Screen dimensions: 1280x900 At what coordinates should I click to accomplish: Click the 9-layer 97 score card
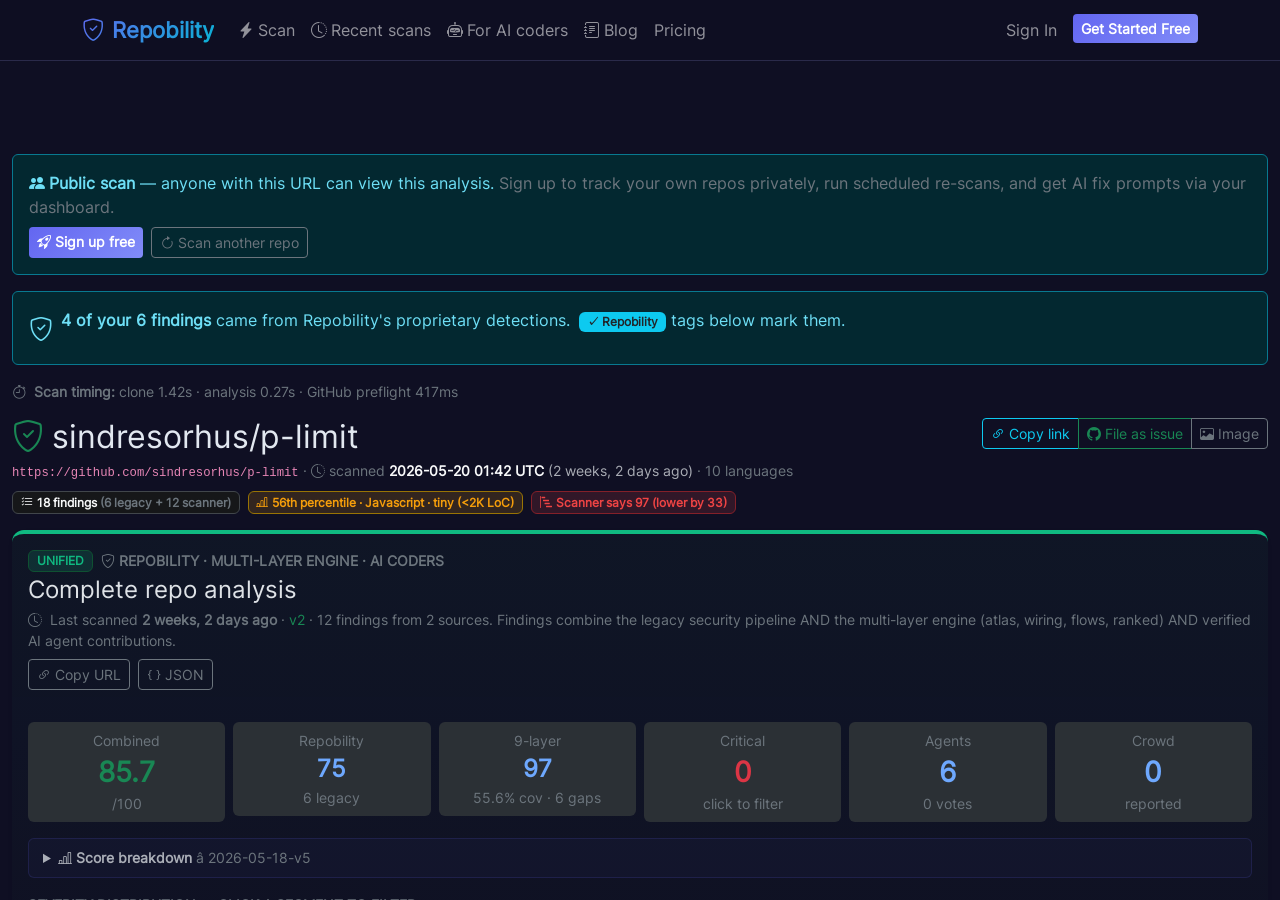click(x=537, y=769)
